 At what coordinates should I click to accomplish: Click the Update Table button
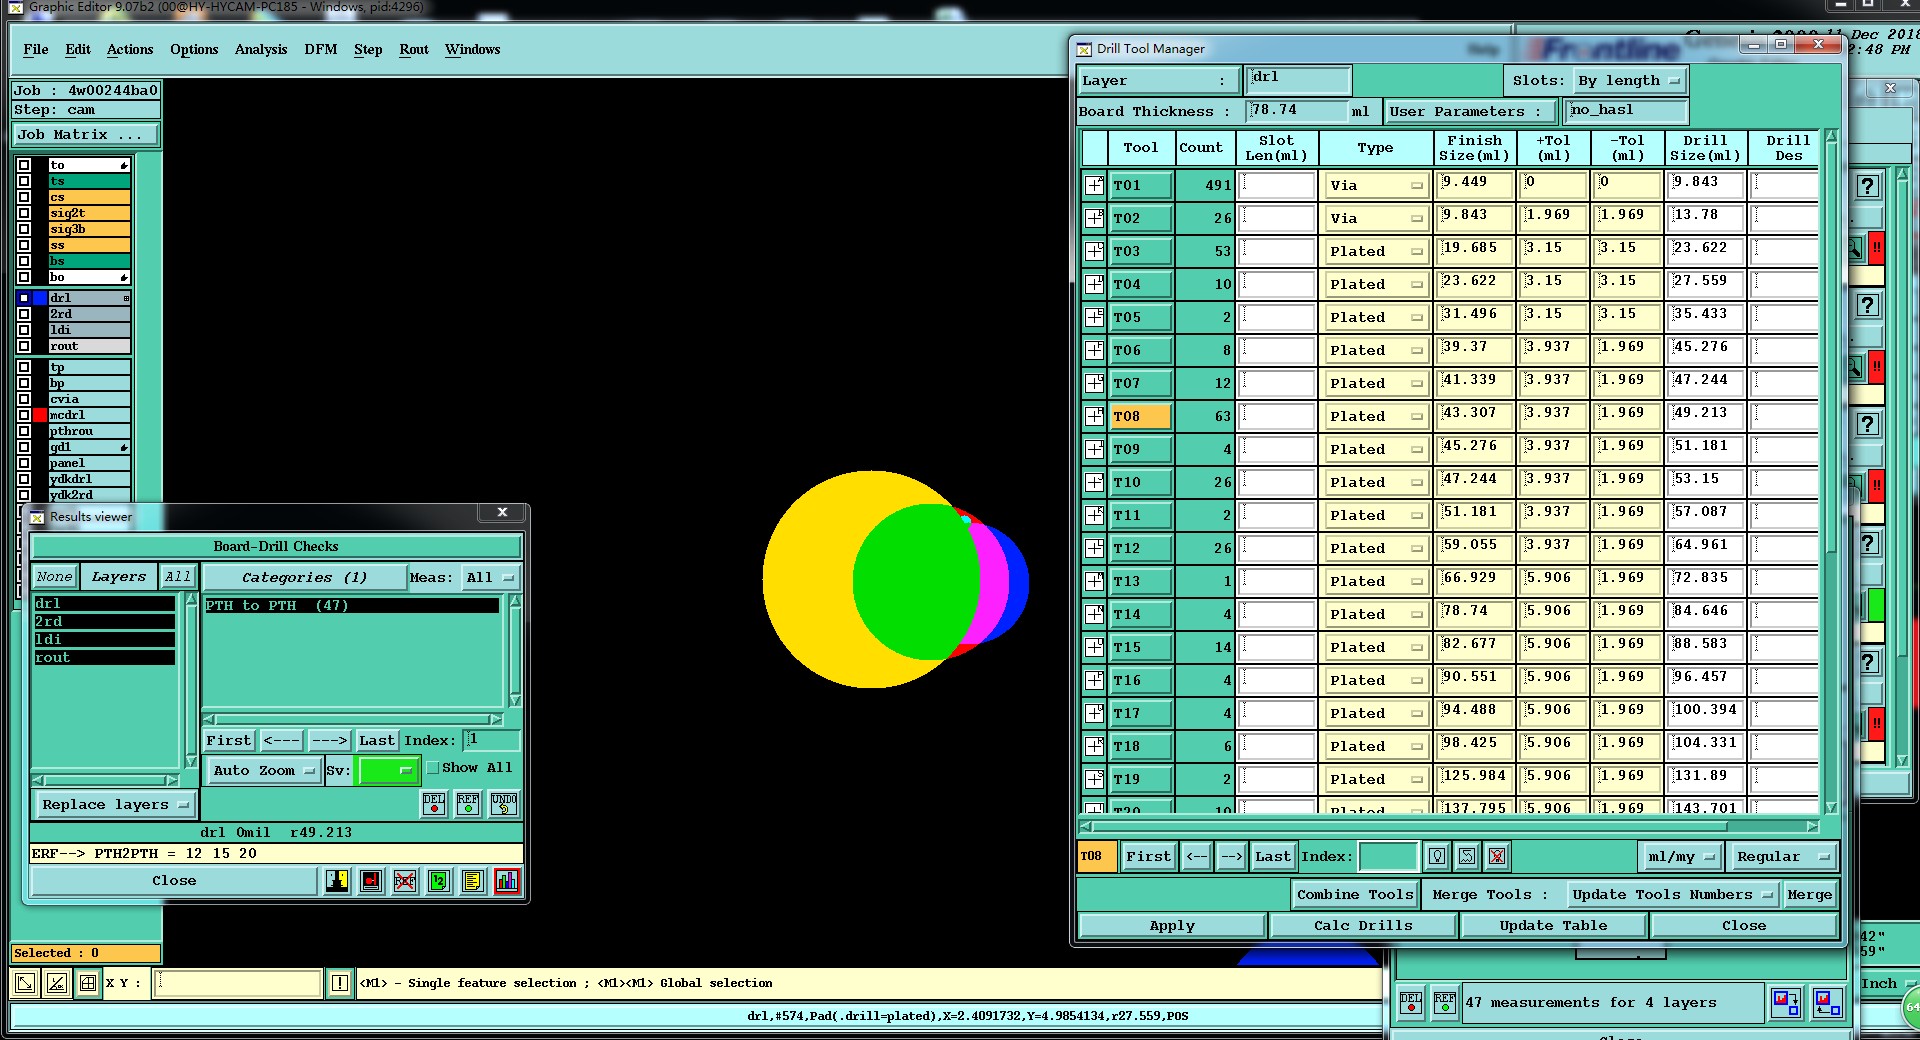[1553, 925]
